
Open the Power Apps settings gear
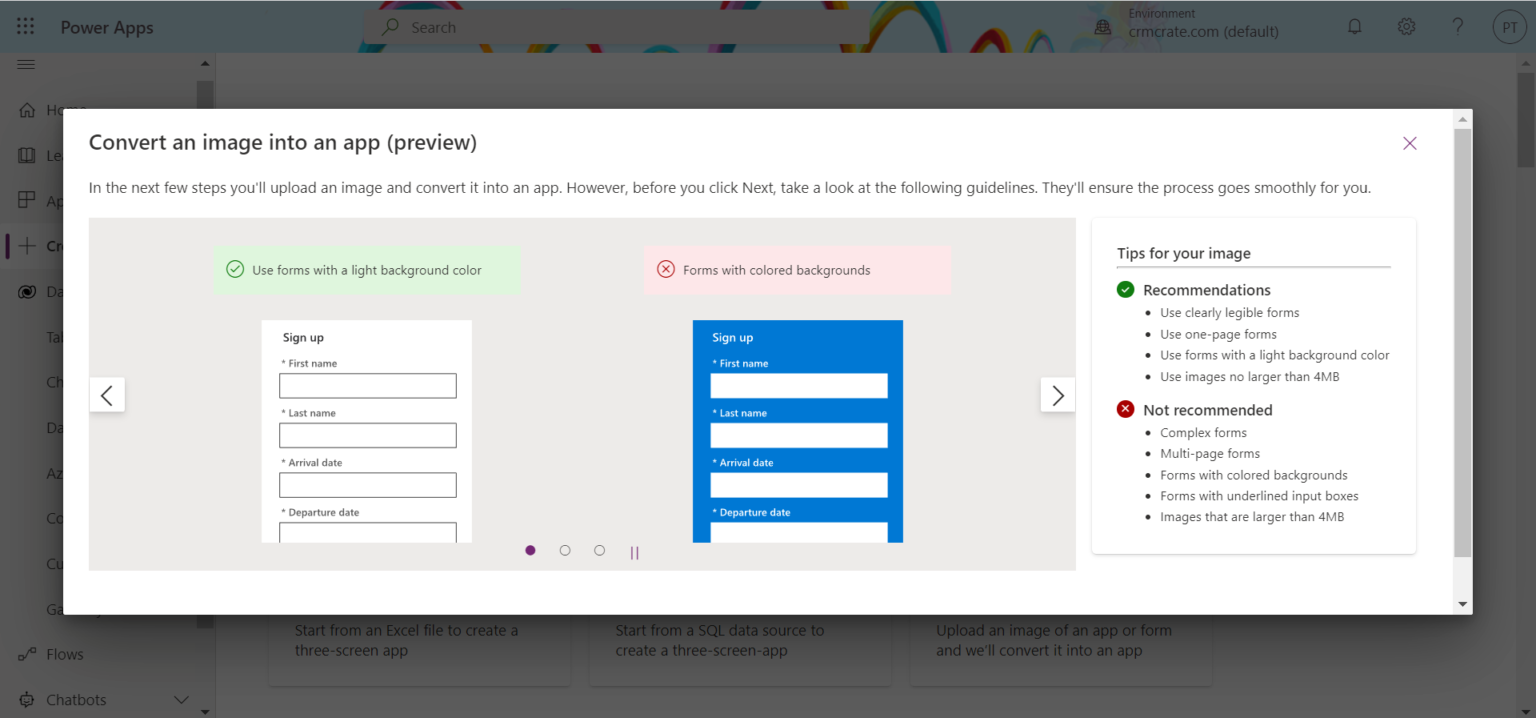point(1406,27)
